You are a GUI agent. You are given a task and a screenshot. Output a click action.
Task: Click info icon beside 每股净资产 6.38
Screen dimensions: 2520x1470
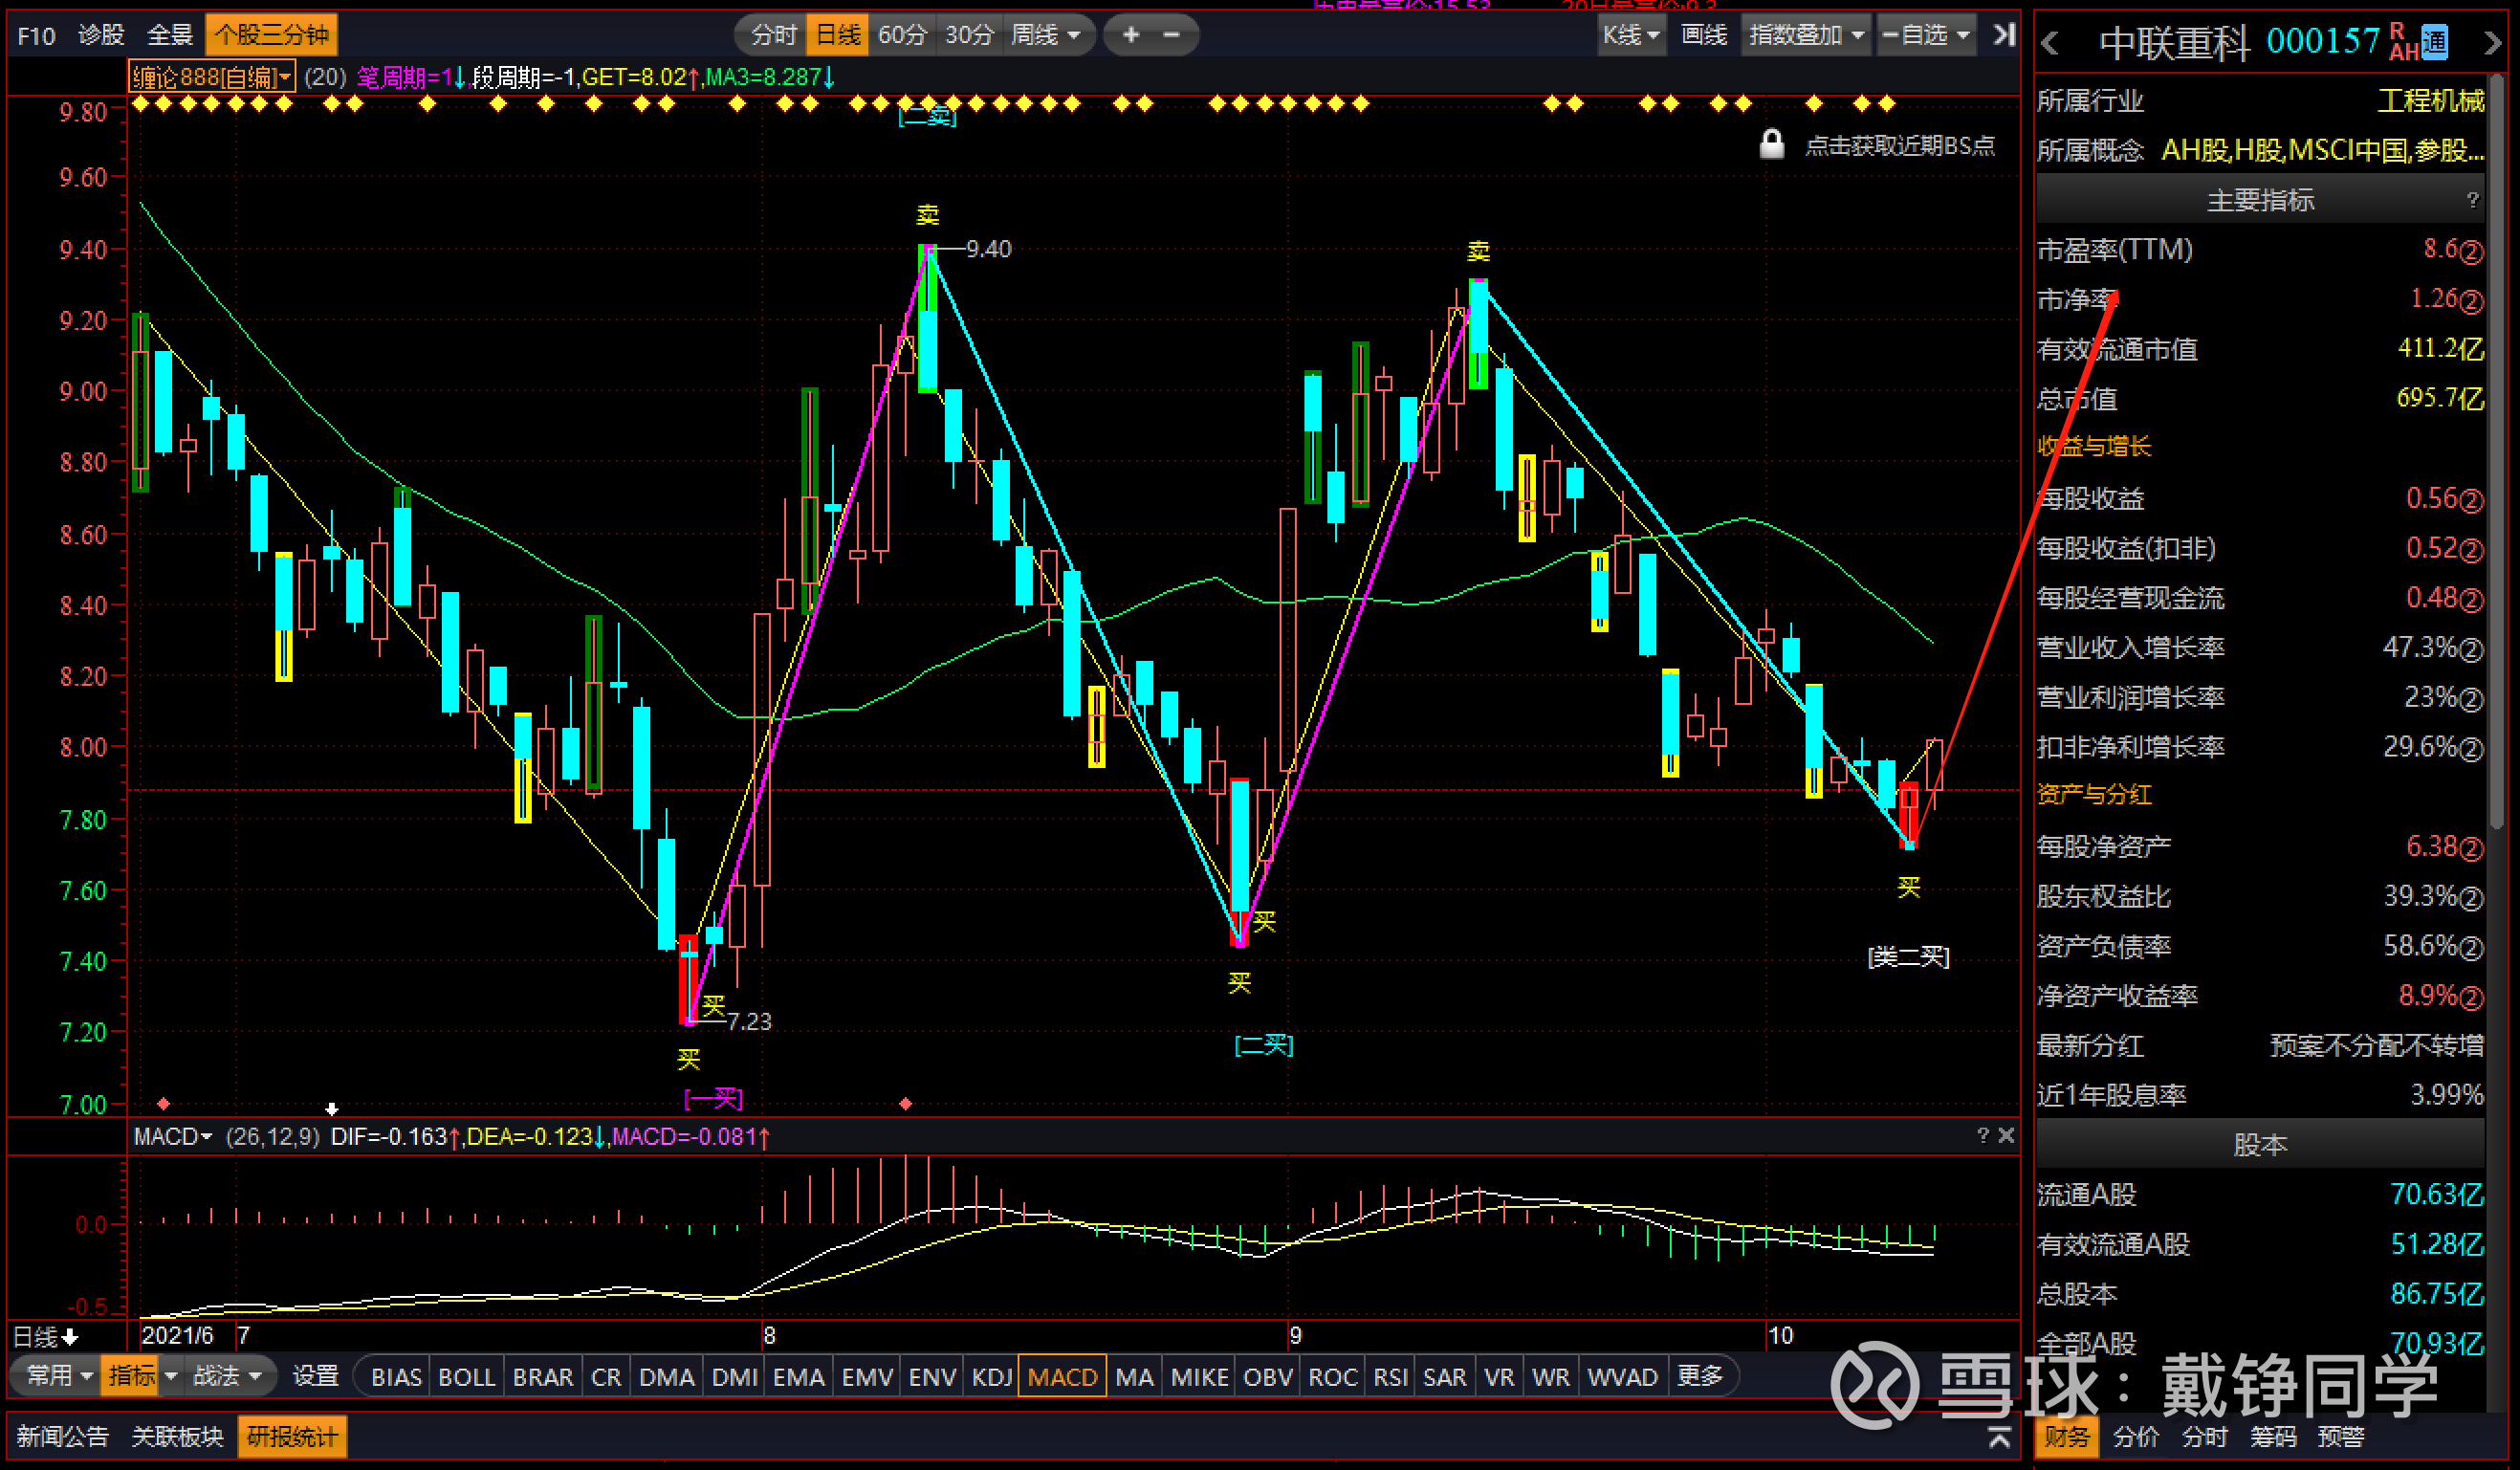(x=2471, y=848)
